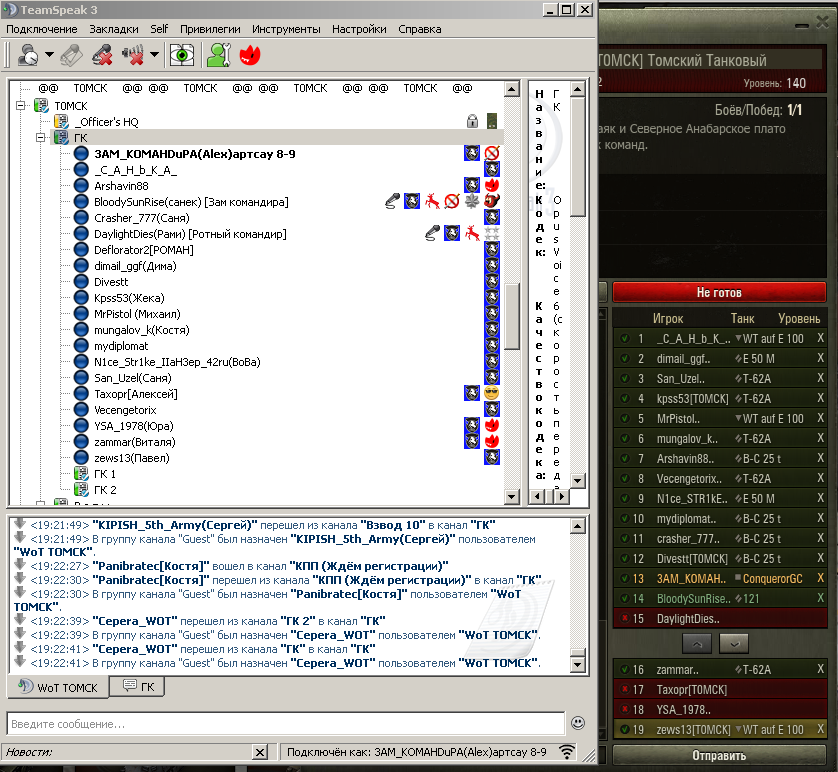Remove dimail_ggf with X in roster
838x772 pixels.
[820, 358]
